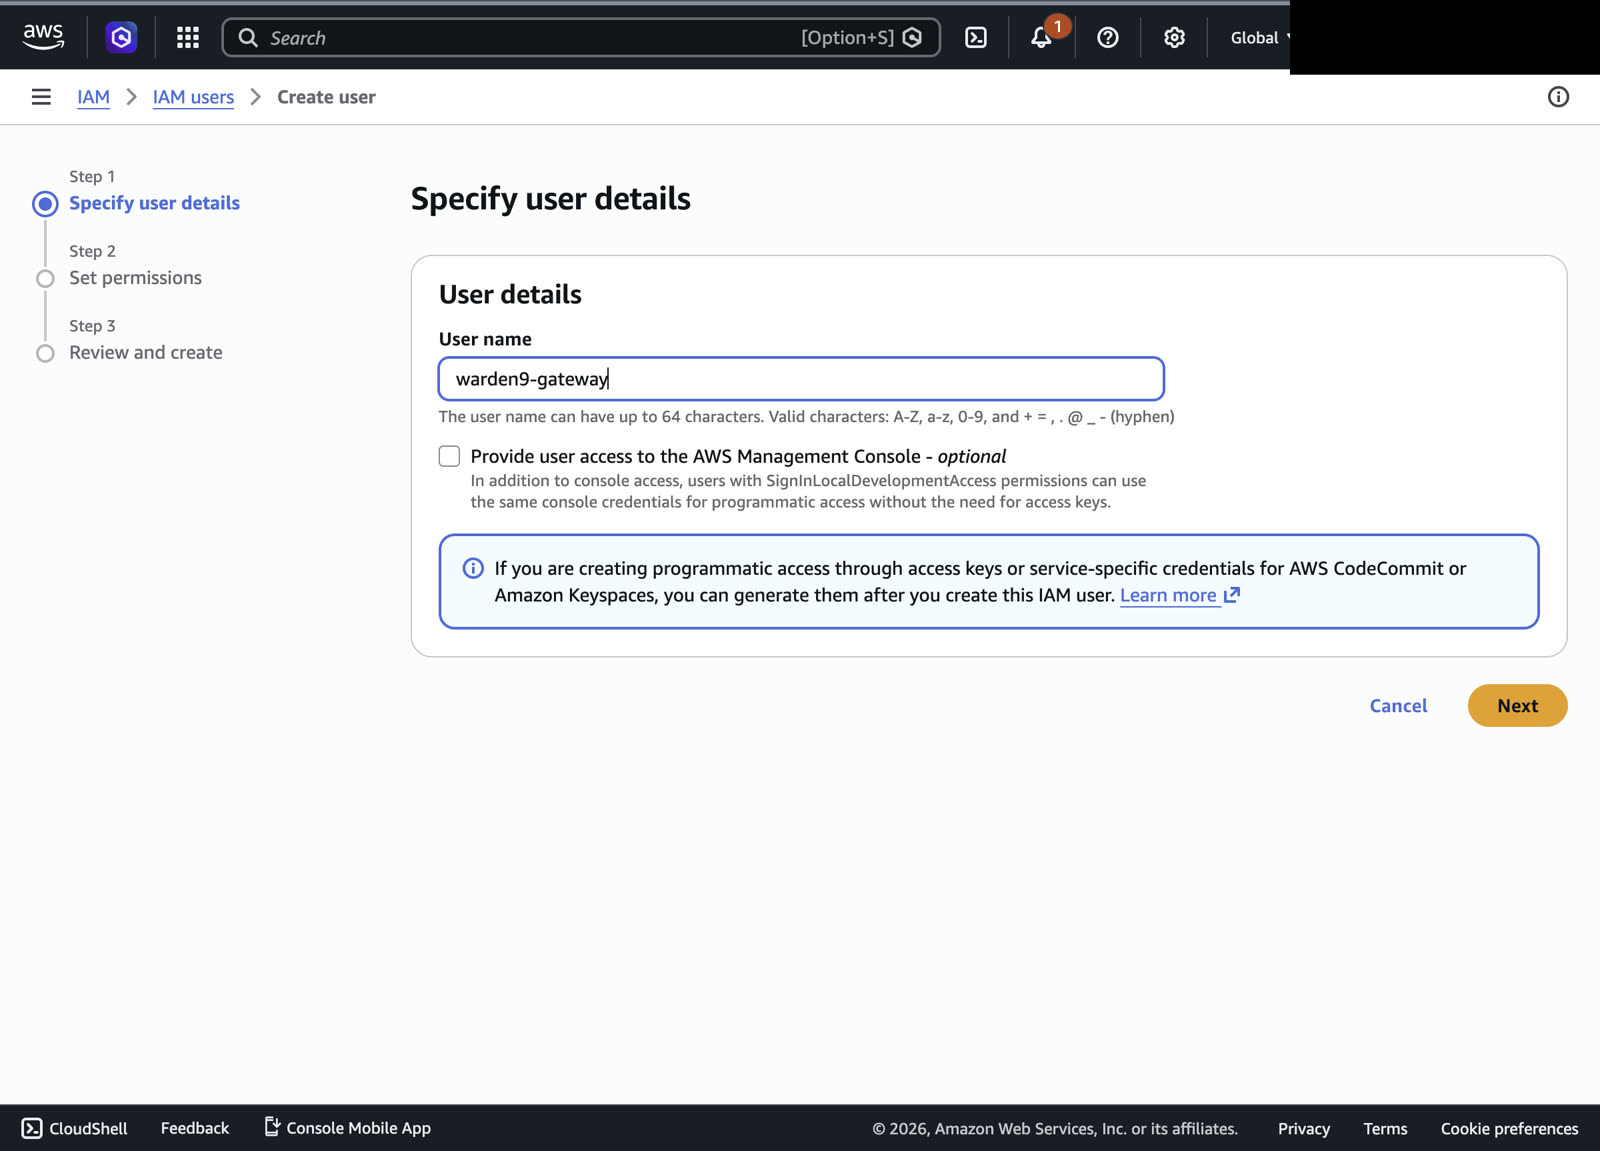
Task: Go to IAM users breadcrumb link
Action: 193,97
